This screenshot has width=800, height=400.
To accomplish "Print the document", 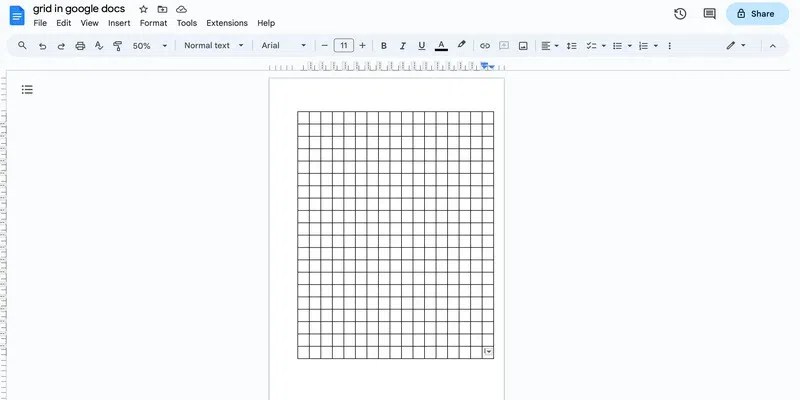I will click(80, 46).
